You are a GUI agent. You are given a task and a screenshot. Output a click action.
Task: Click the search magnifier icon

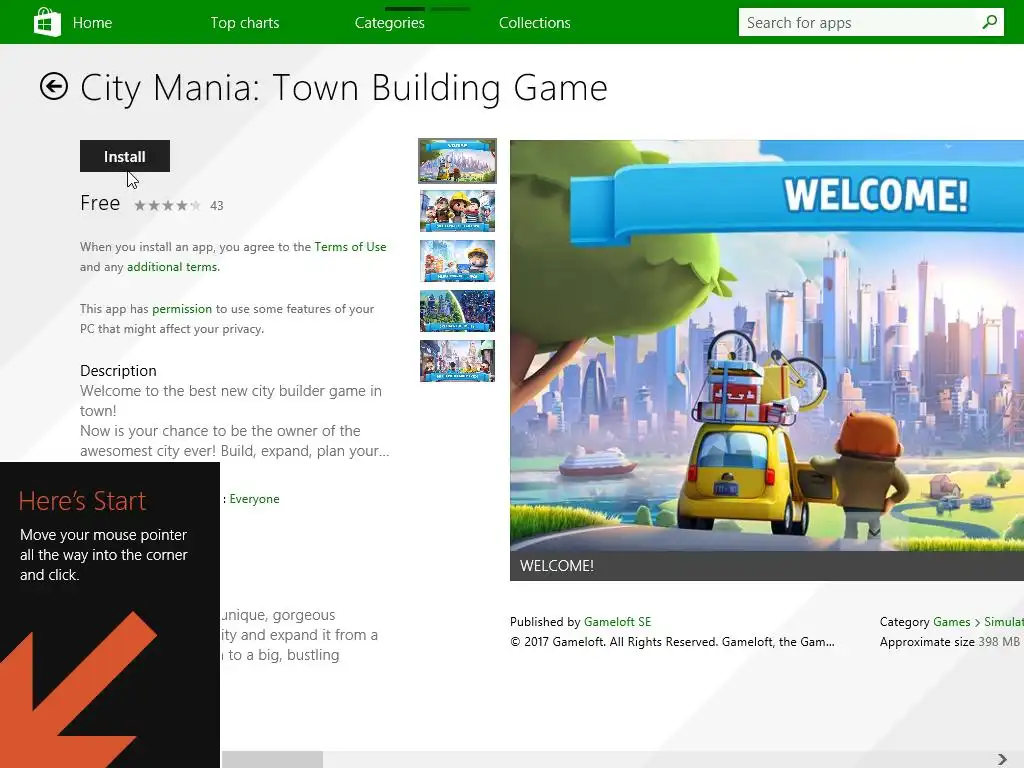click(989, 22)
